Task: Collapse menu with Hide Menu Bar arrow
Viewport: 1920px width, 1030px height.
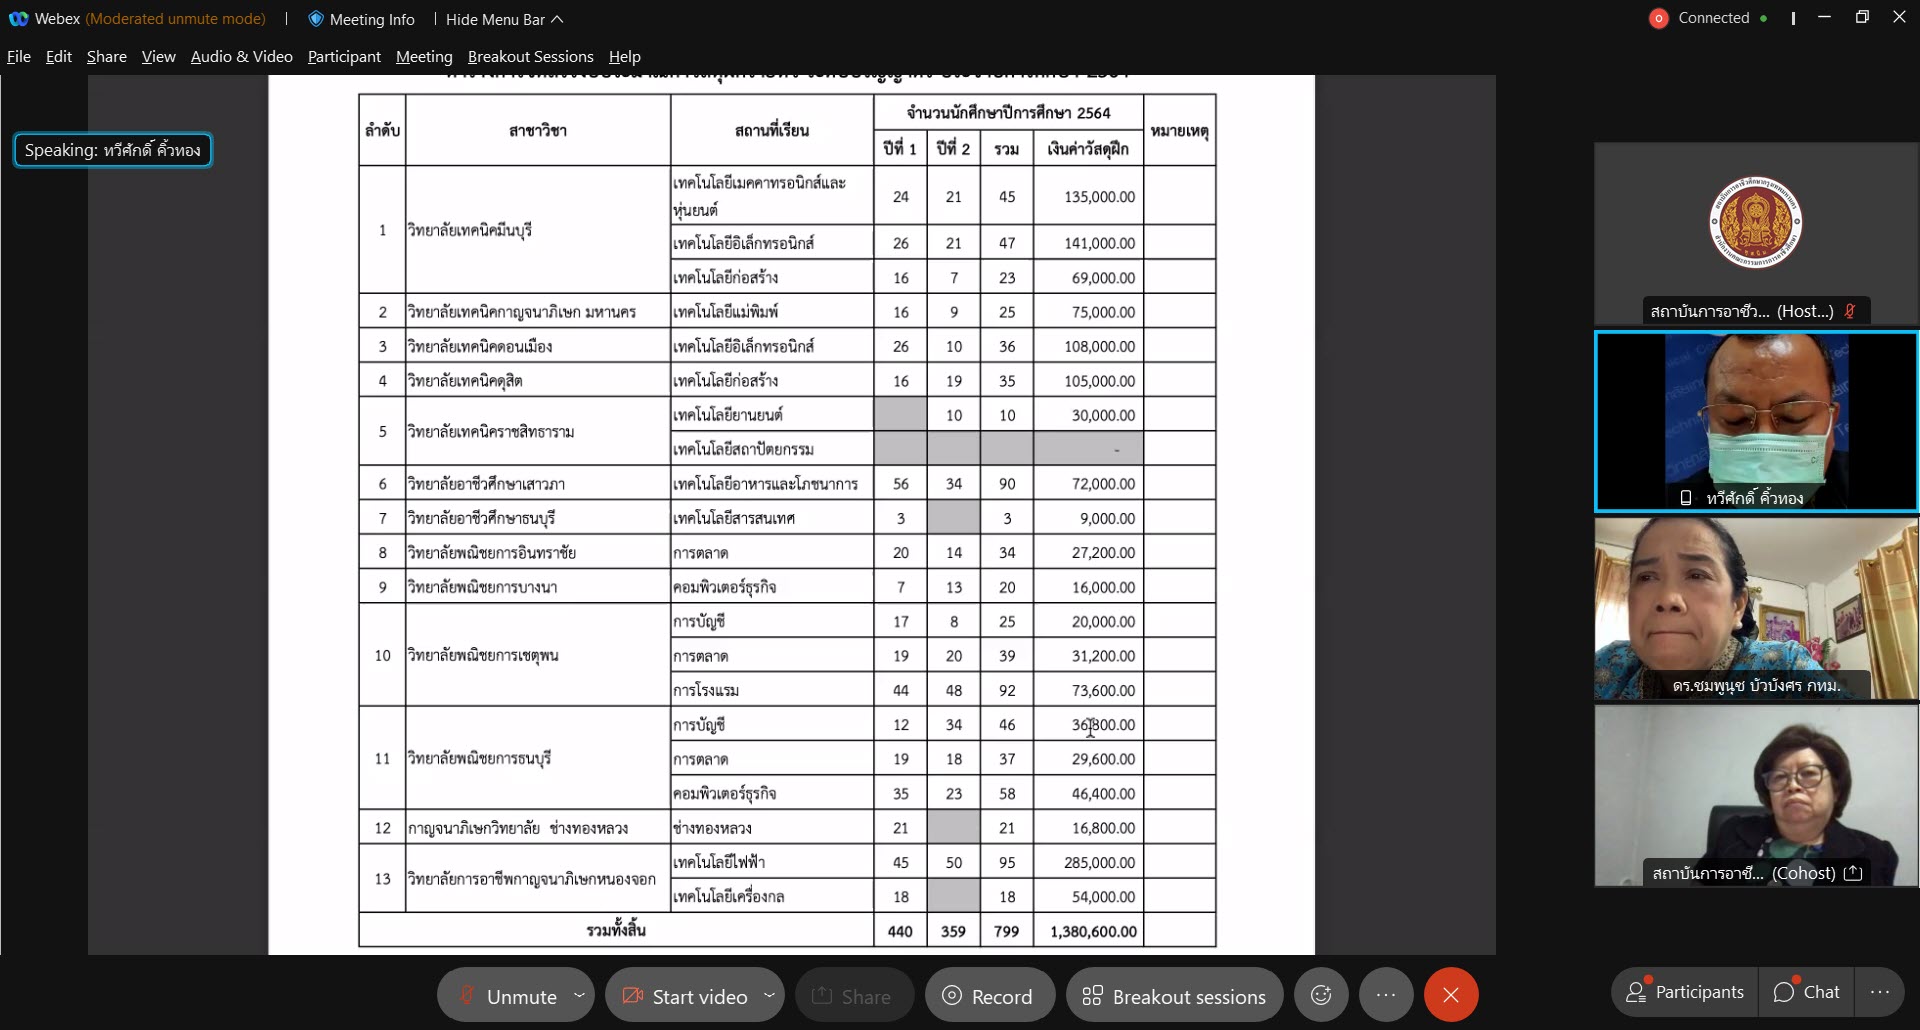Action: (558, 19)
